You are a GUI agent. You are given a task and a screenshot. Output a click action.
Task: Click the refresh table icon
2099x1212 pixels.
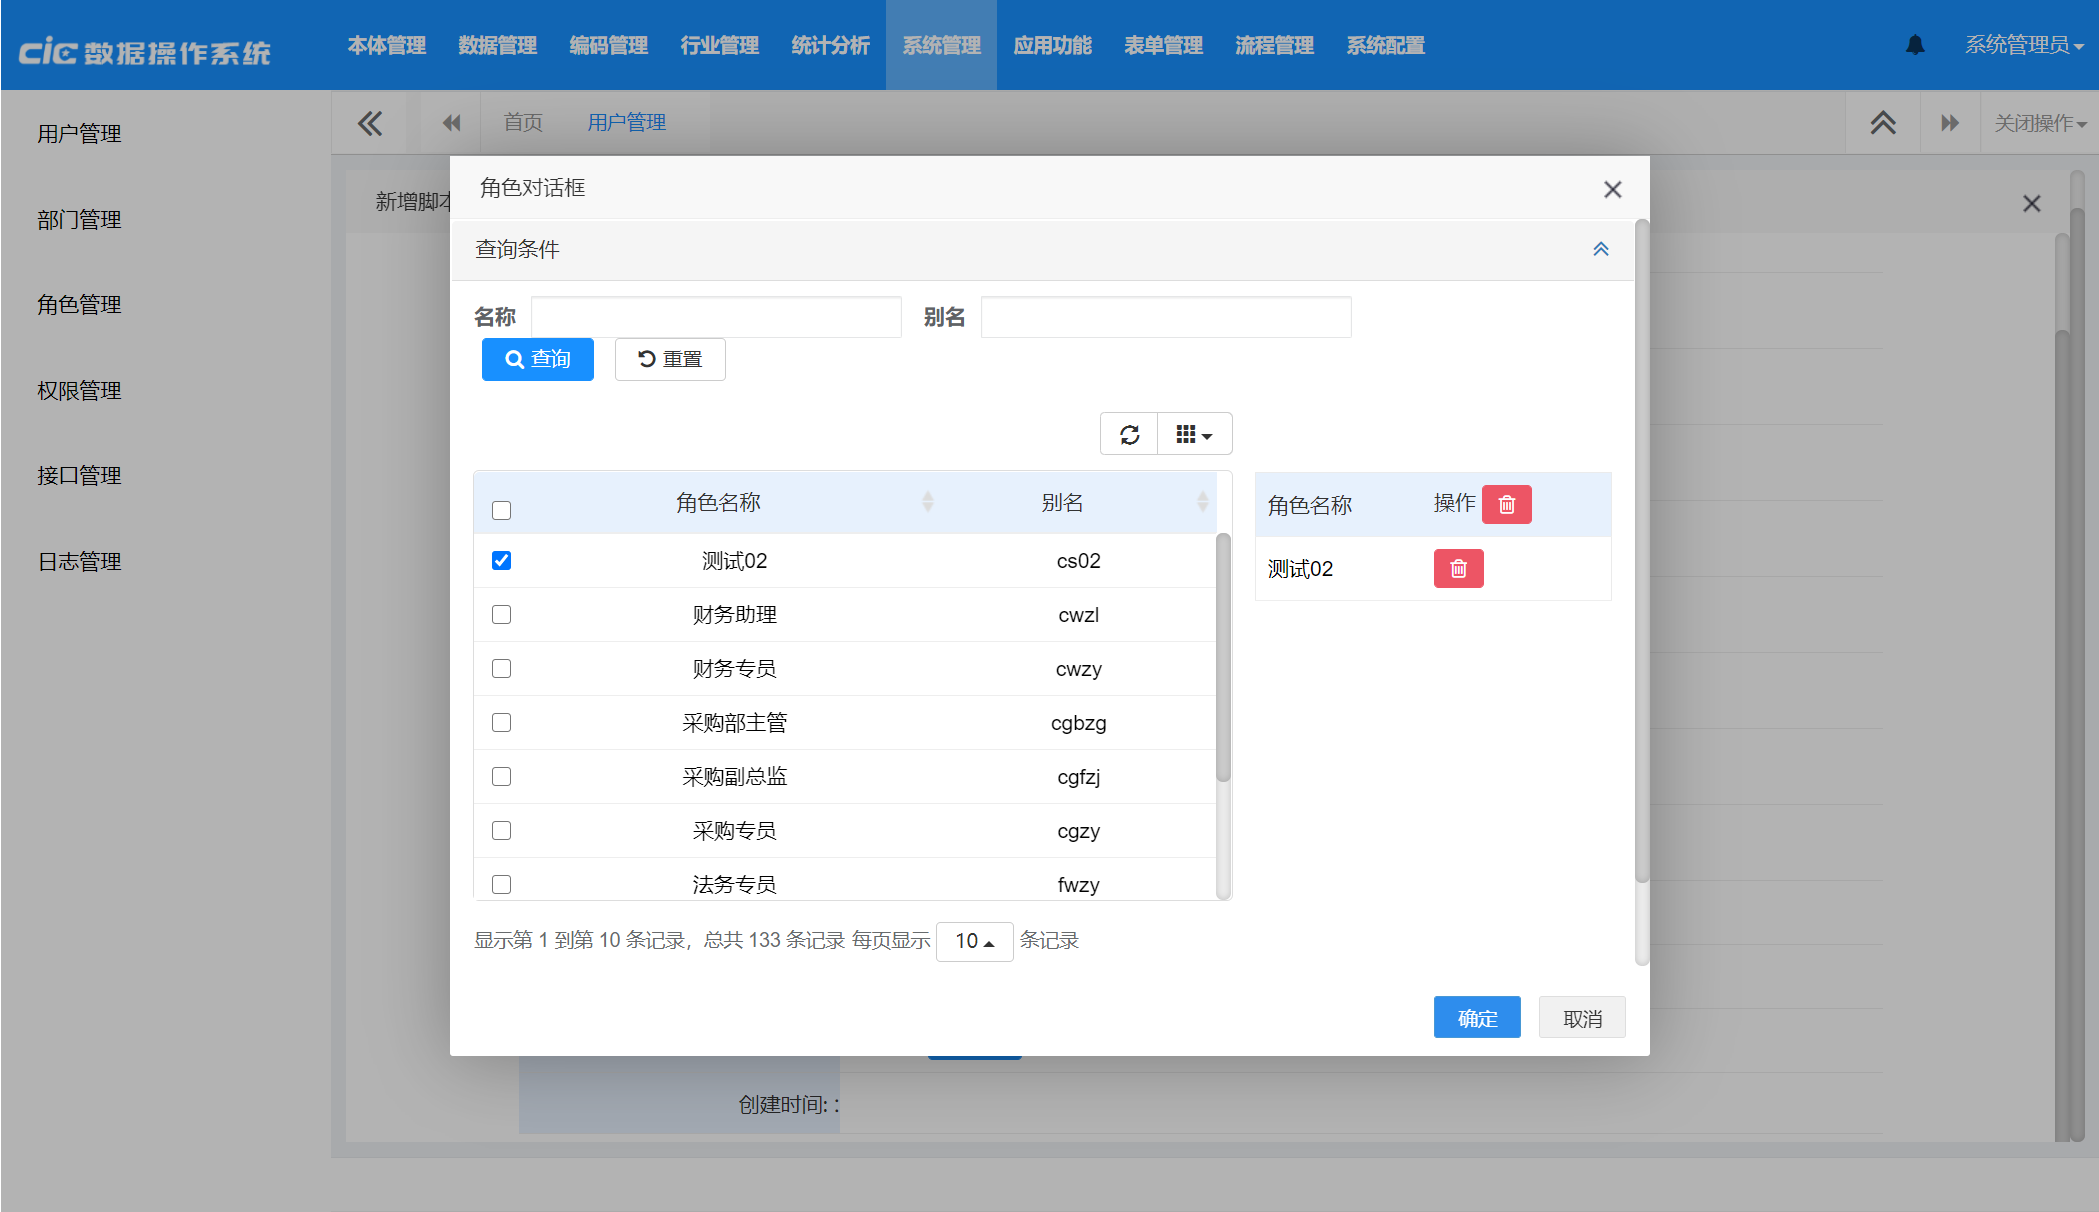coord(1129,435)
